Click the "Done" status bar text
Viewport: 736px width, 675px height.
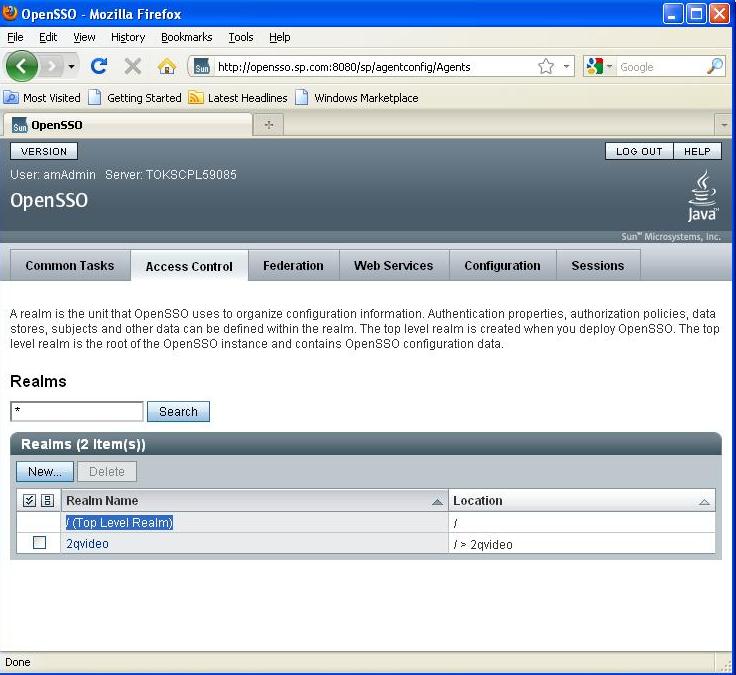(18, 662)
